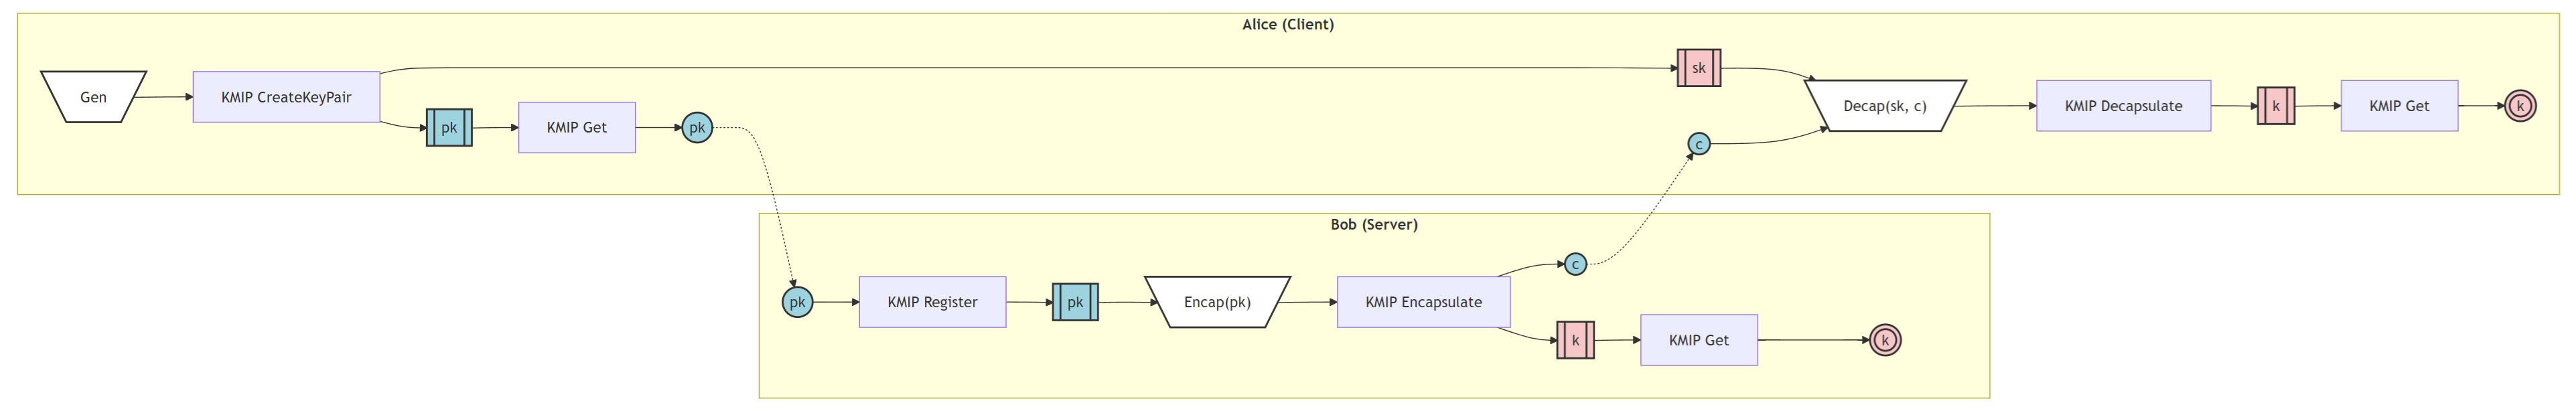Viewport: 2576px width, 411px height.
Task: Click the KMIP Encapsulate box
Action: [x=1423, y=302]
